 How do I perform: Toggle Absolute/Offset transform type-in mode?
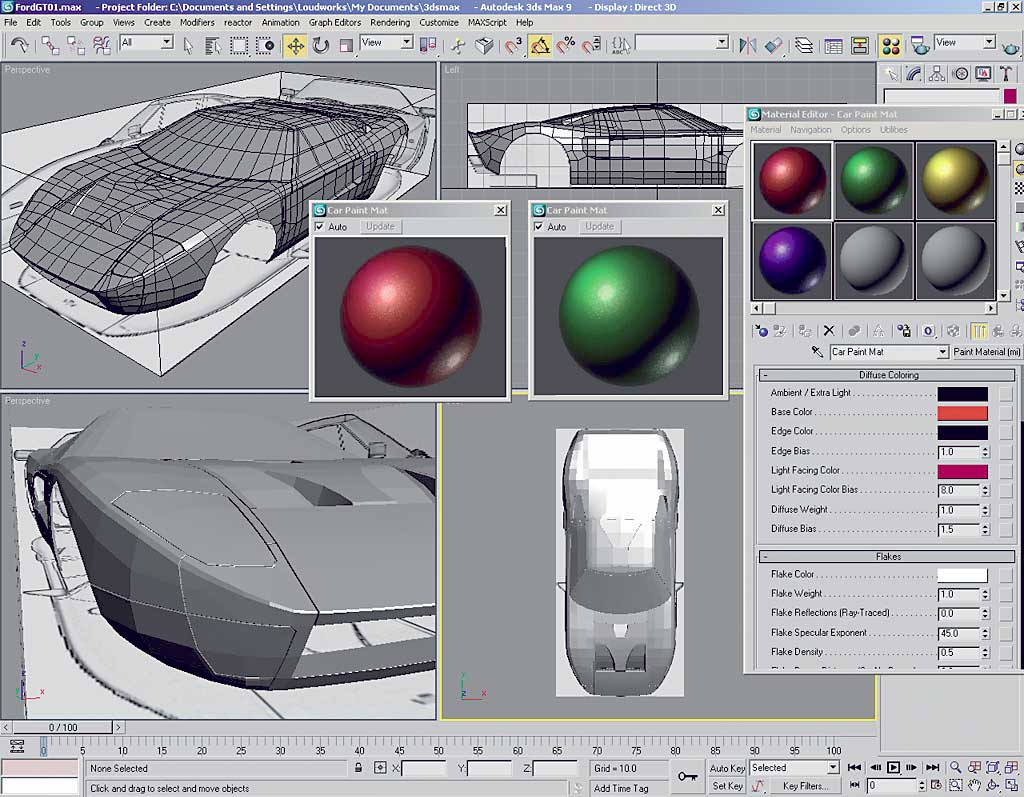click(380, 768)
